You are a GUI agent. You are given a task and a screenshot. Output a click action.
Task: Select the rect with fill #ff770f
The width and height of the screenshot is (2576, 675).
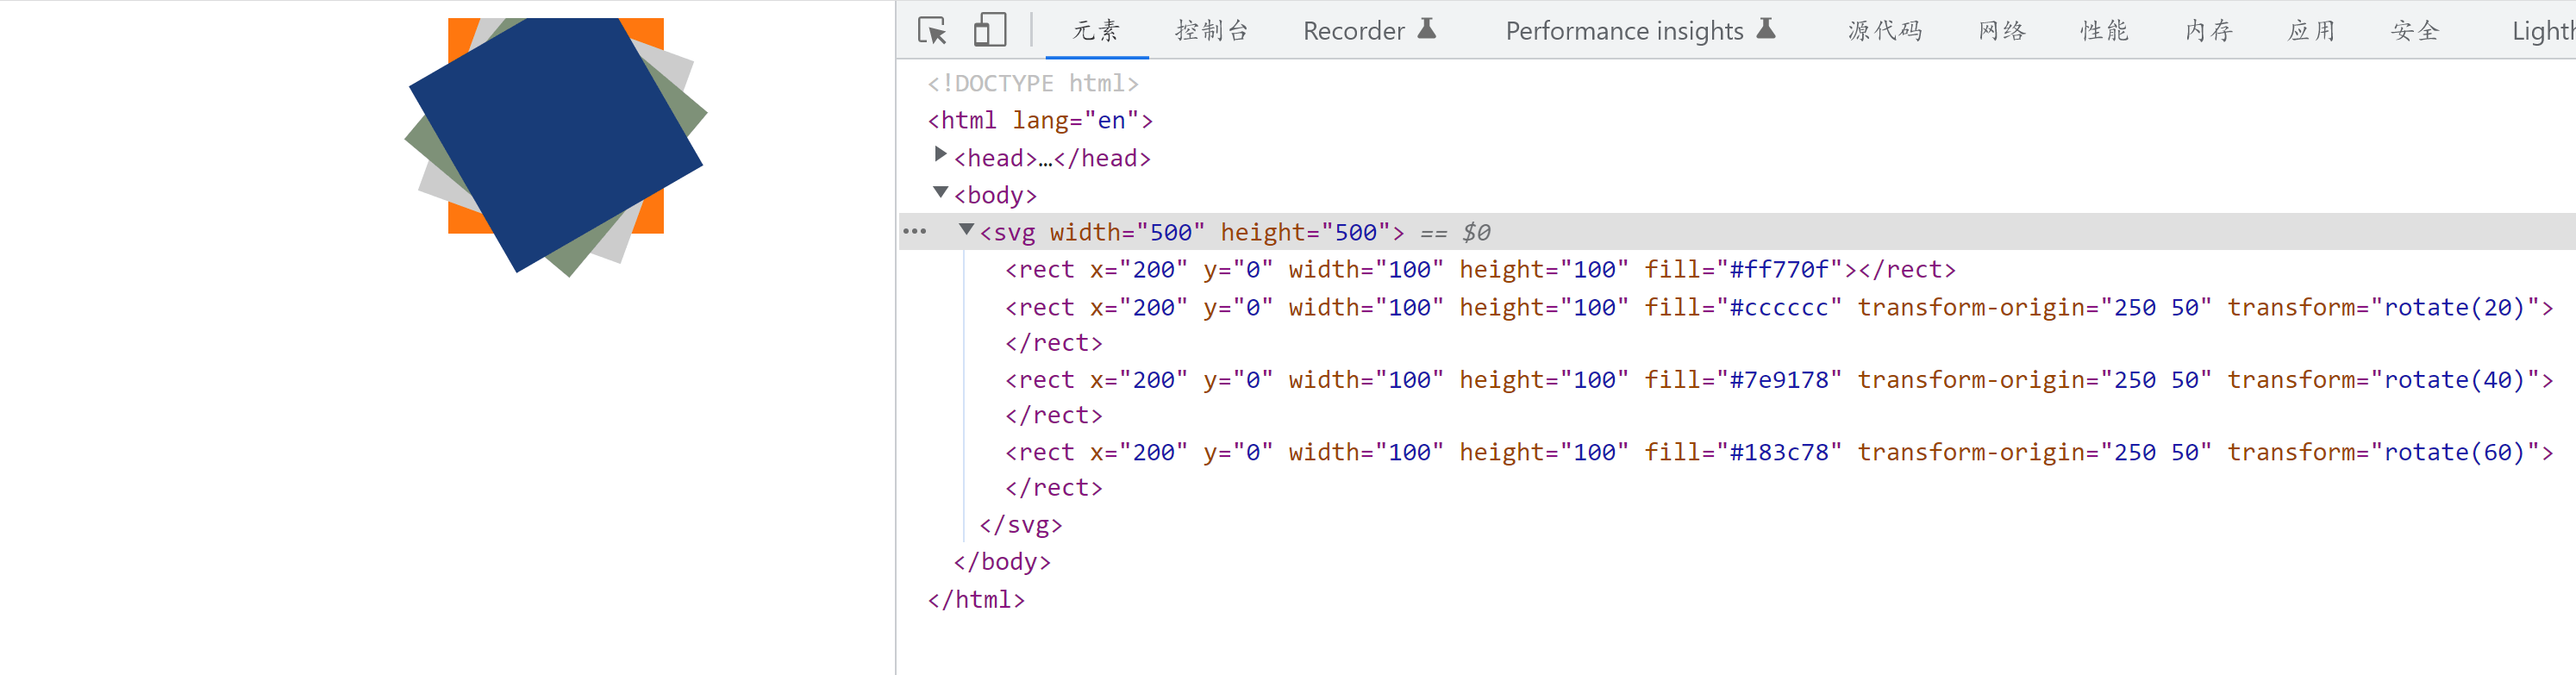pyautogui.click(x=1480, y=269)
